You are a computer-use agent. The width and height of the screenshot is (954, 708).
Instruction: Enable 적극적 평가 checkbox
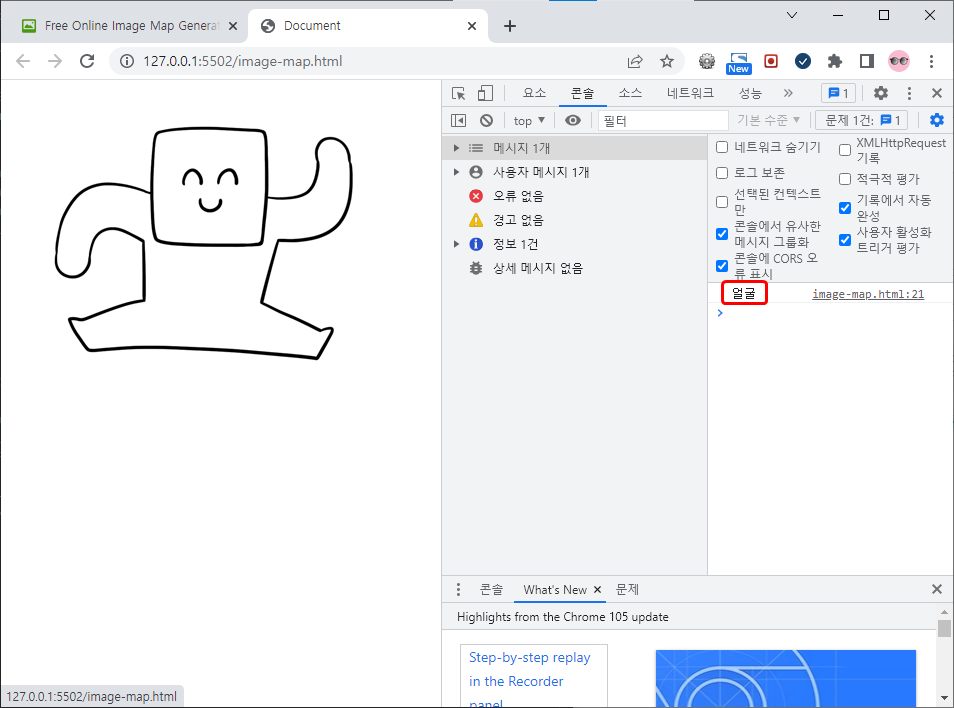[x=845, y=179]
